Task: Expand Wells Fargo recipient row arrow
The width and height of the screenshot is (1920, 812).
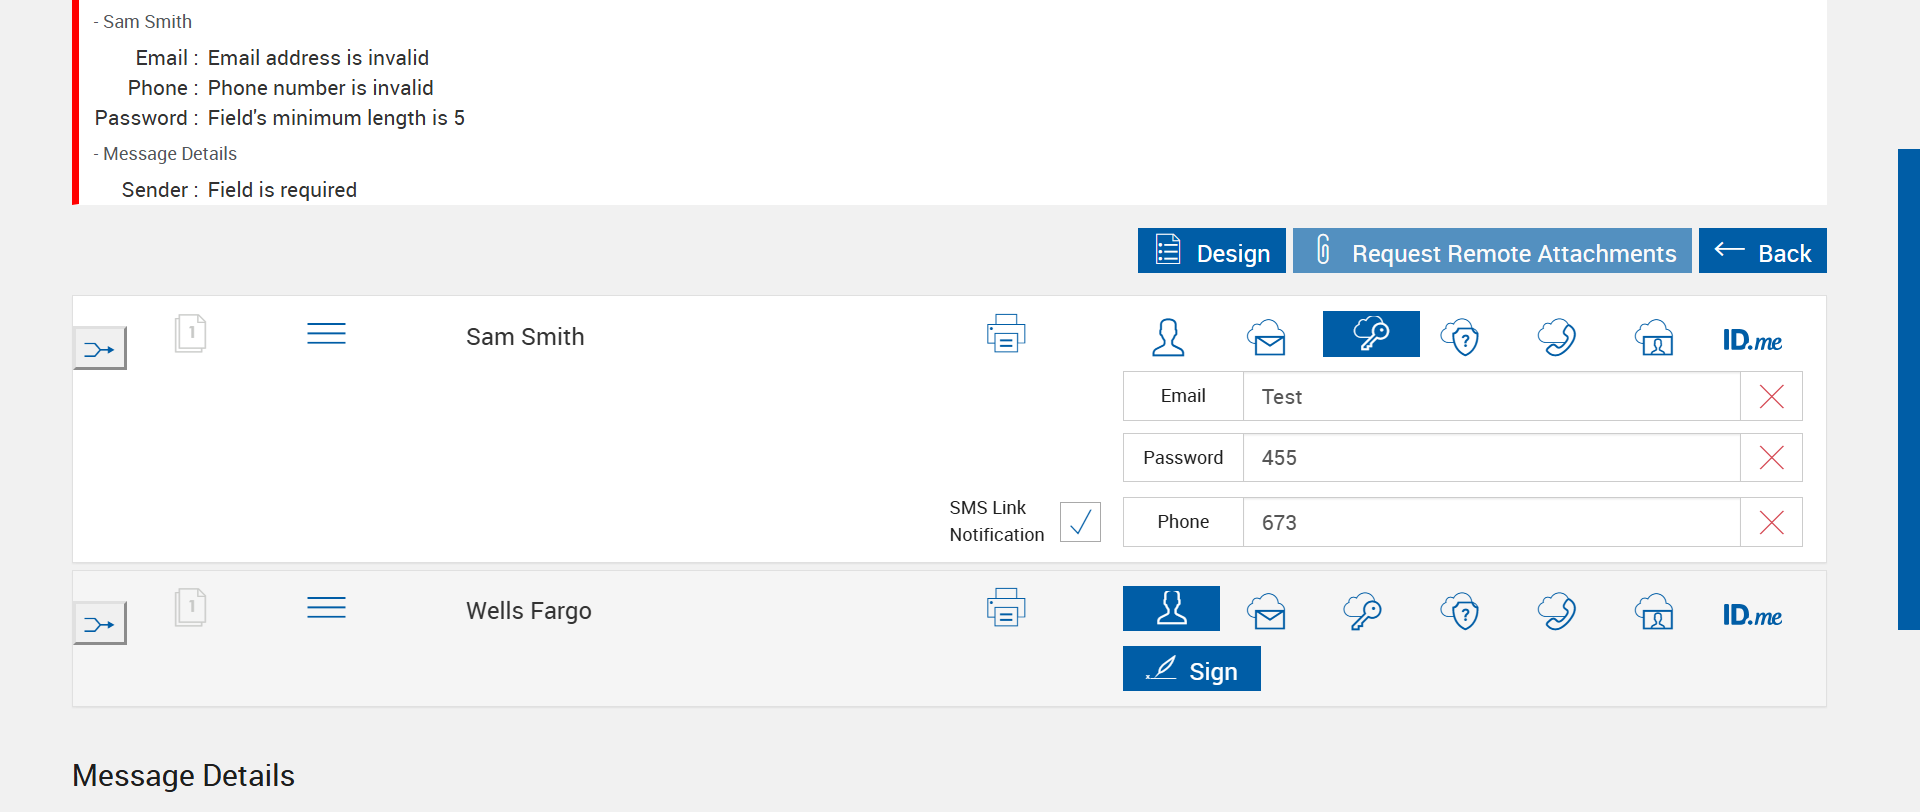Action: [x=100, y=624]
